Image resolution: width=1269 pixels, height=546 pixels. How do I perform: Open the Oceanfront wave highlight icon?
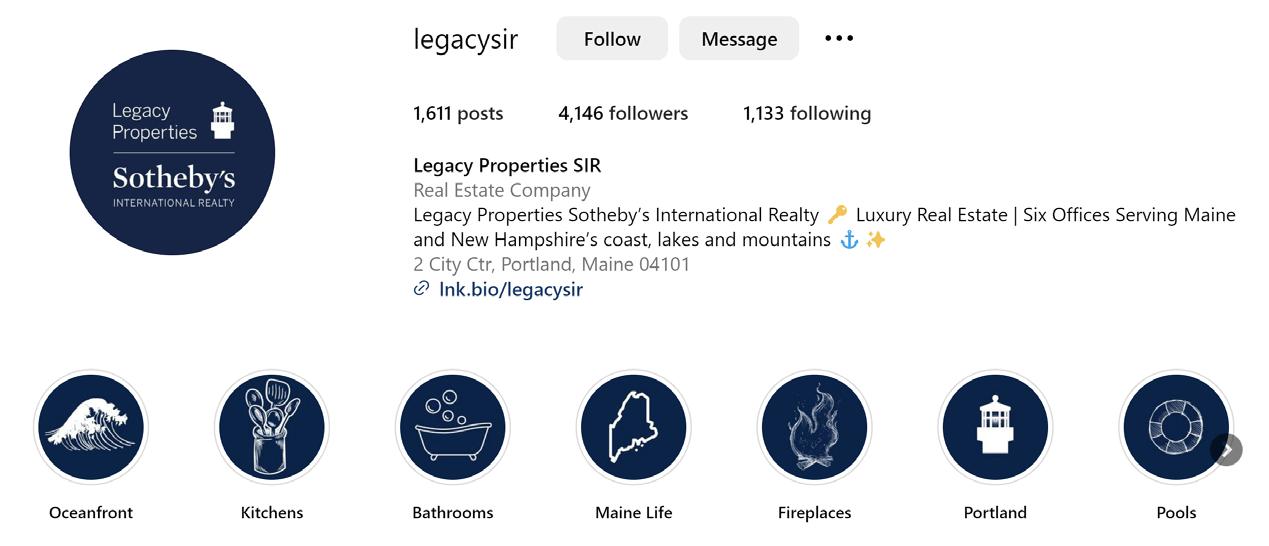(x=91, y=428)
